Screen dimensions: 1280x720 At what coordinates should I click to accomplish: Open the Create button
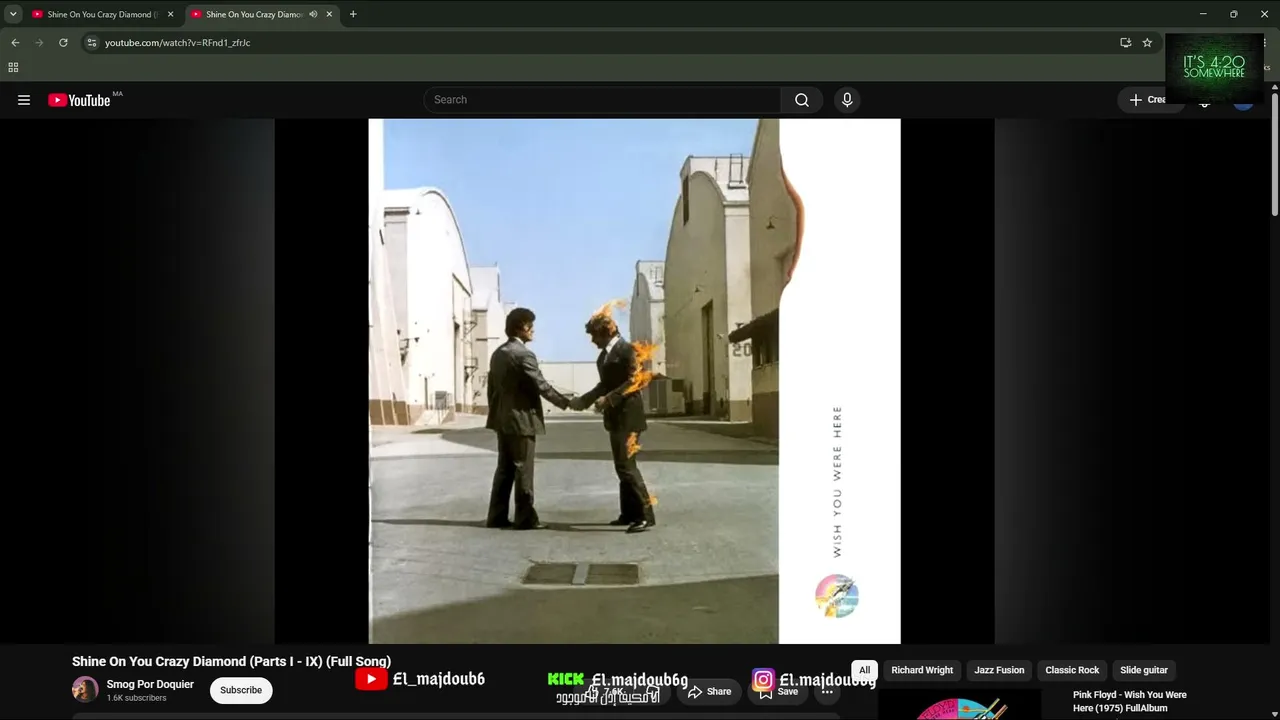click(x=1147, y=100)
